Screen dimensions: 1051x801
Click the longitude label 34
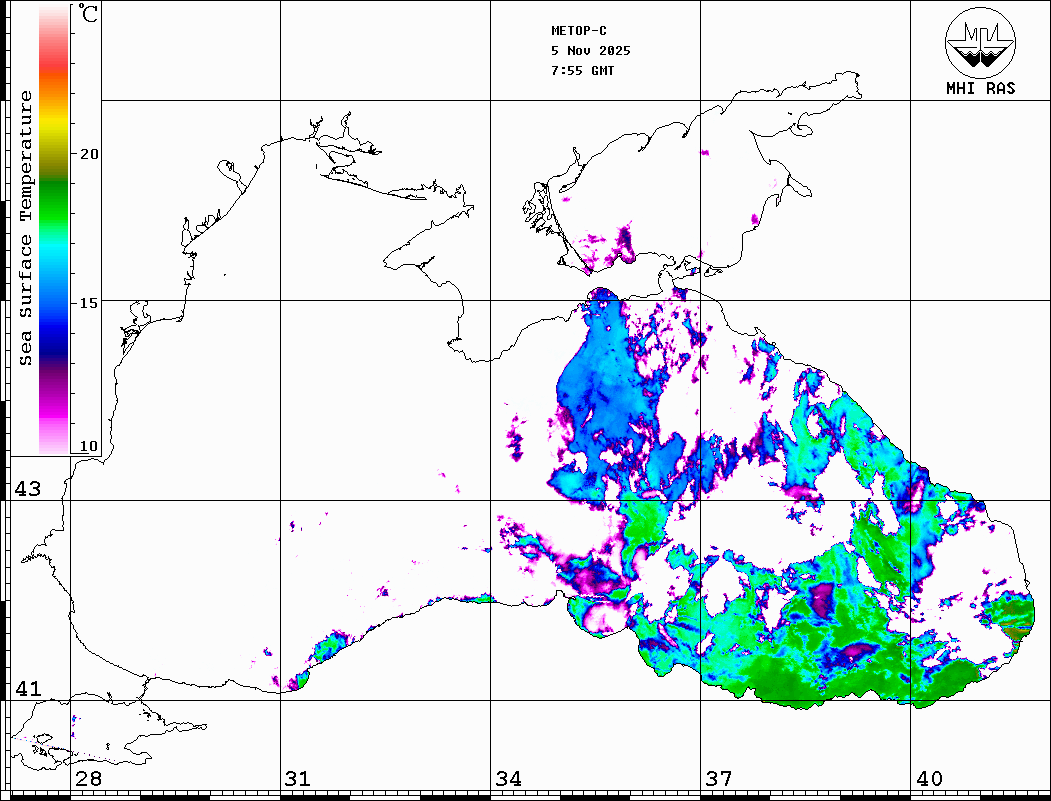coord(508,779)
